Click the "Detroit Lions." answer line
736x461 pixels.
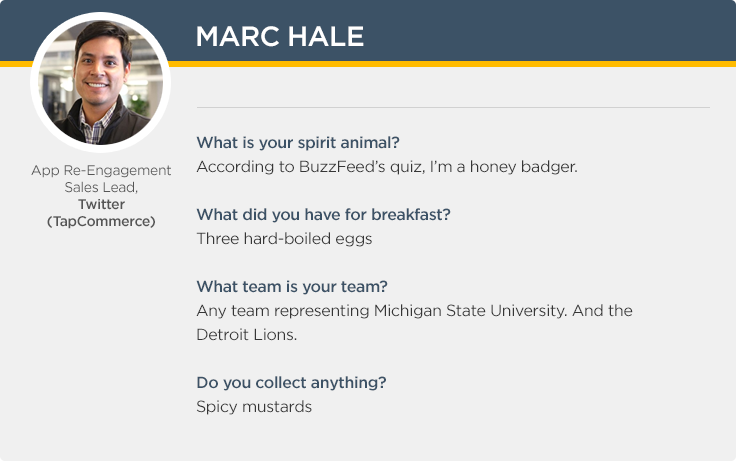point(247,335)
